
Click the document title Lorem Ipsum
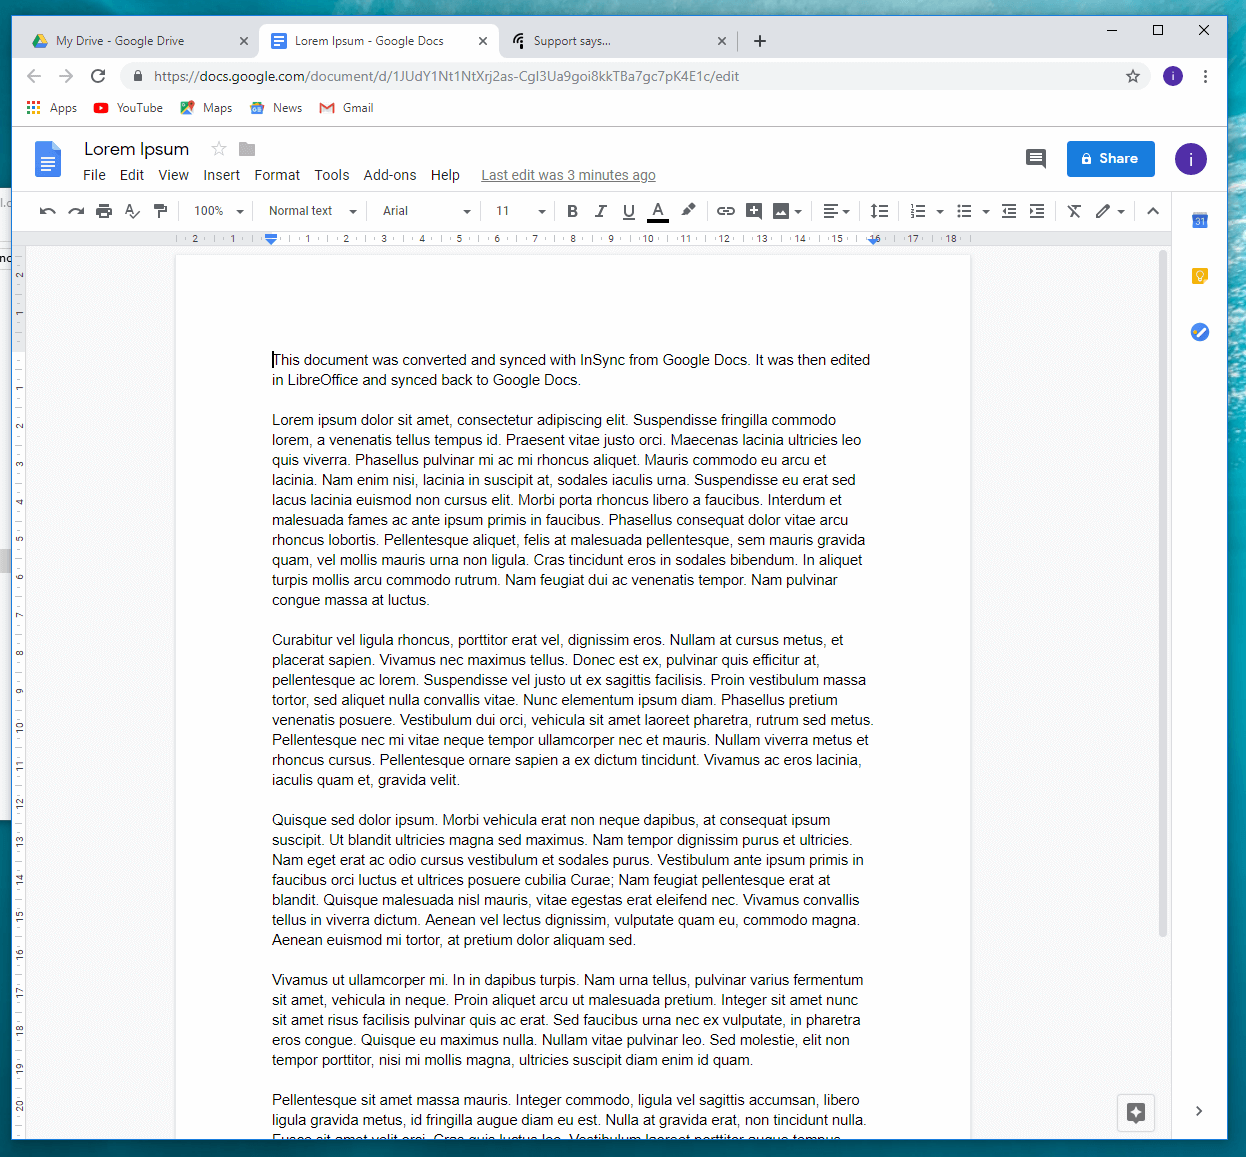(136, 149)
